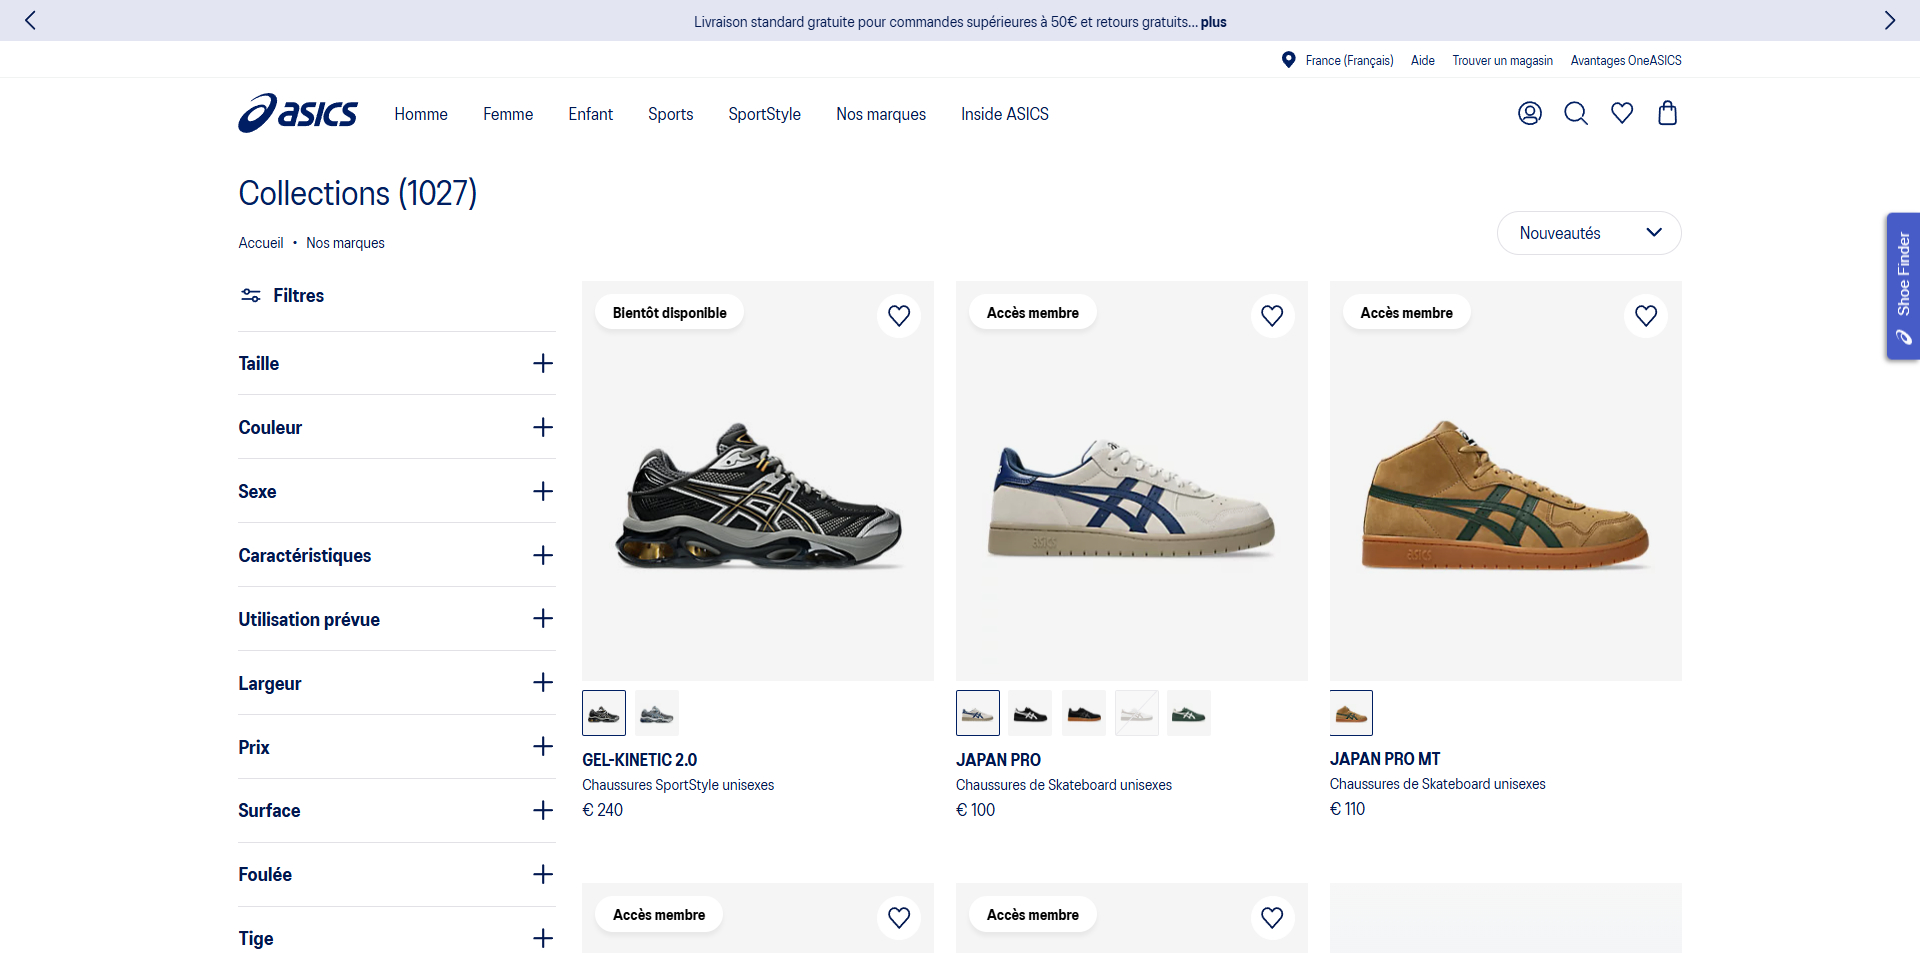The image size is (1920, 953).
Task: Open the wishlist heart in the header
Action: pyautogui.click(x=1621, y=113)
